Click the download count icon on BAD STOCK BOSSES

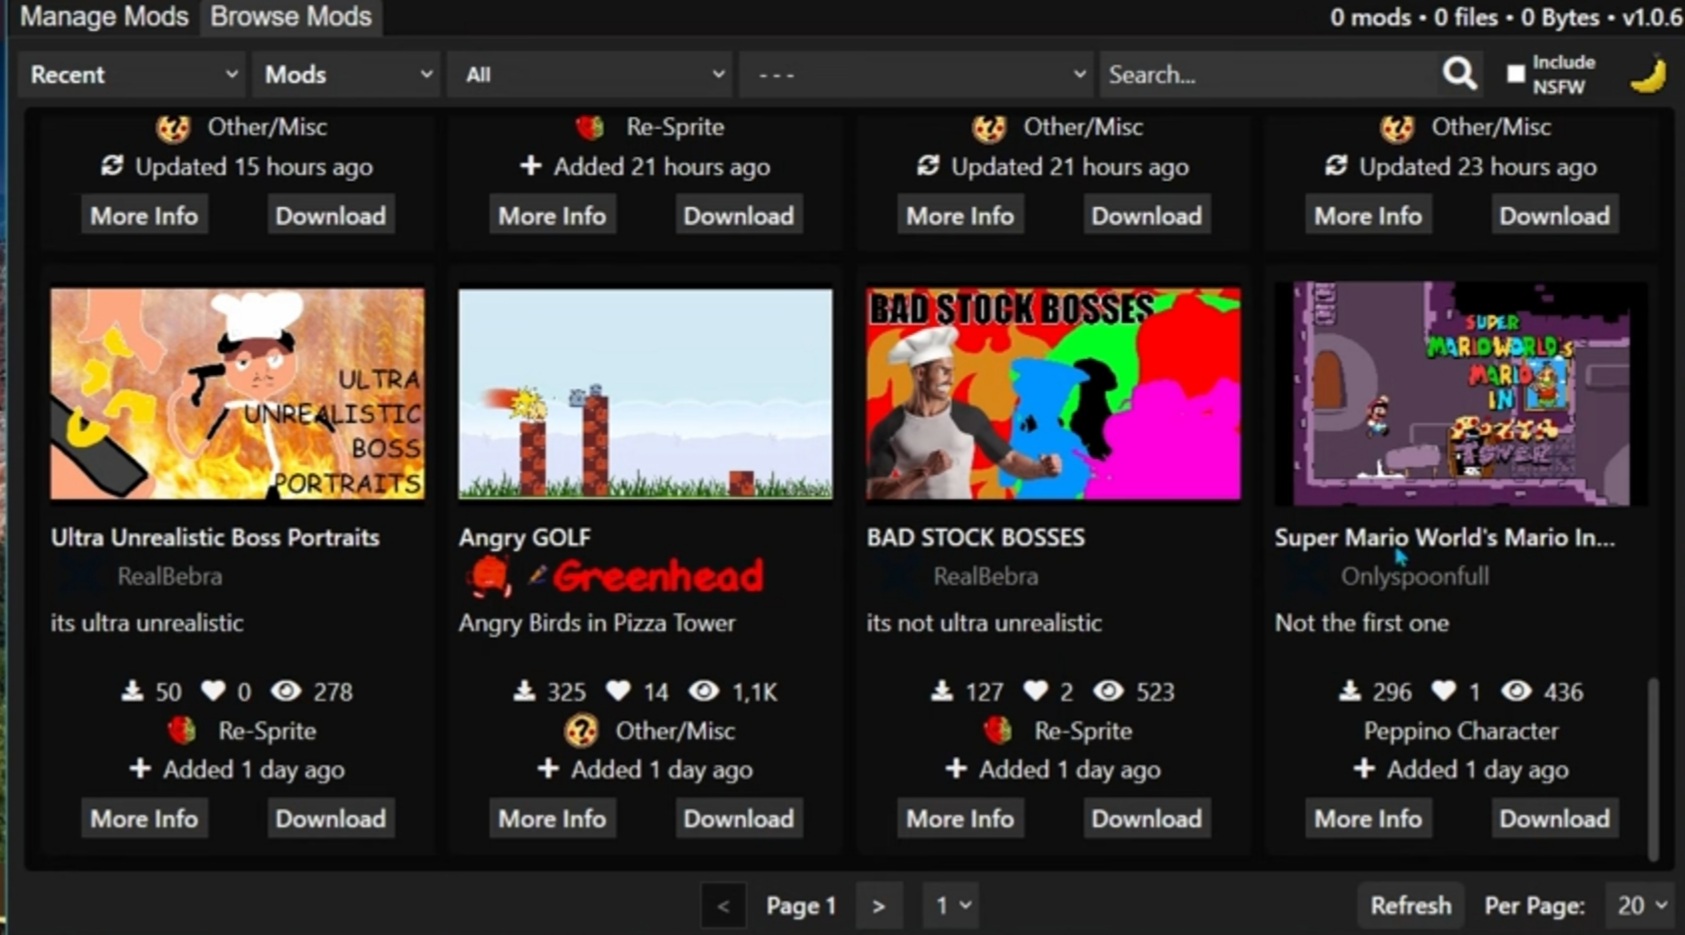click(x=942, y=691)
